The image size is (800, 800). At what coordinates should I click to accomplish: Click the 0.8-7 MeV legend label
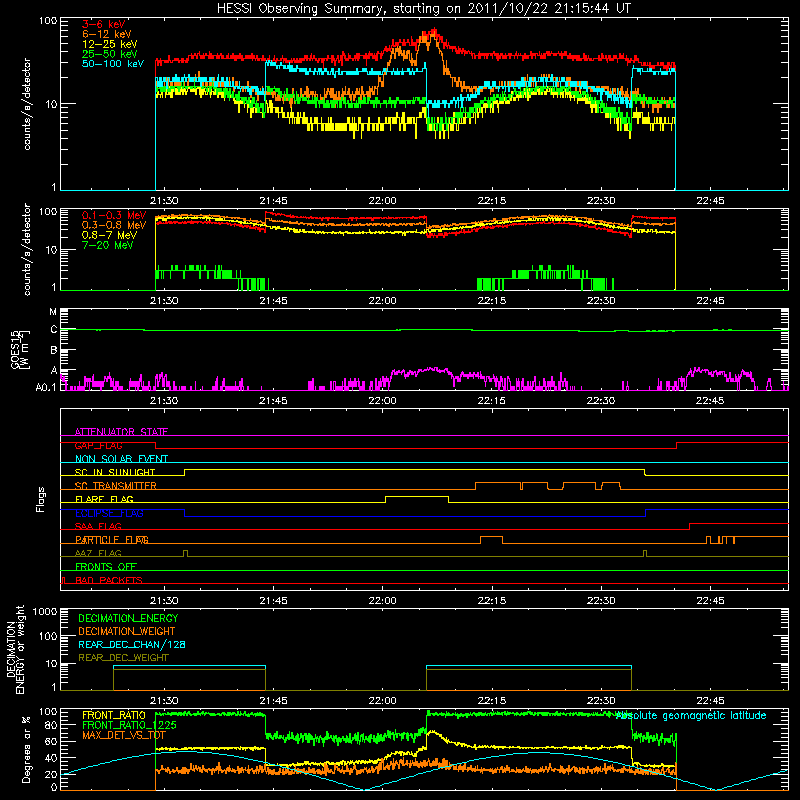(109, 235)
